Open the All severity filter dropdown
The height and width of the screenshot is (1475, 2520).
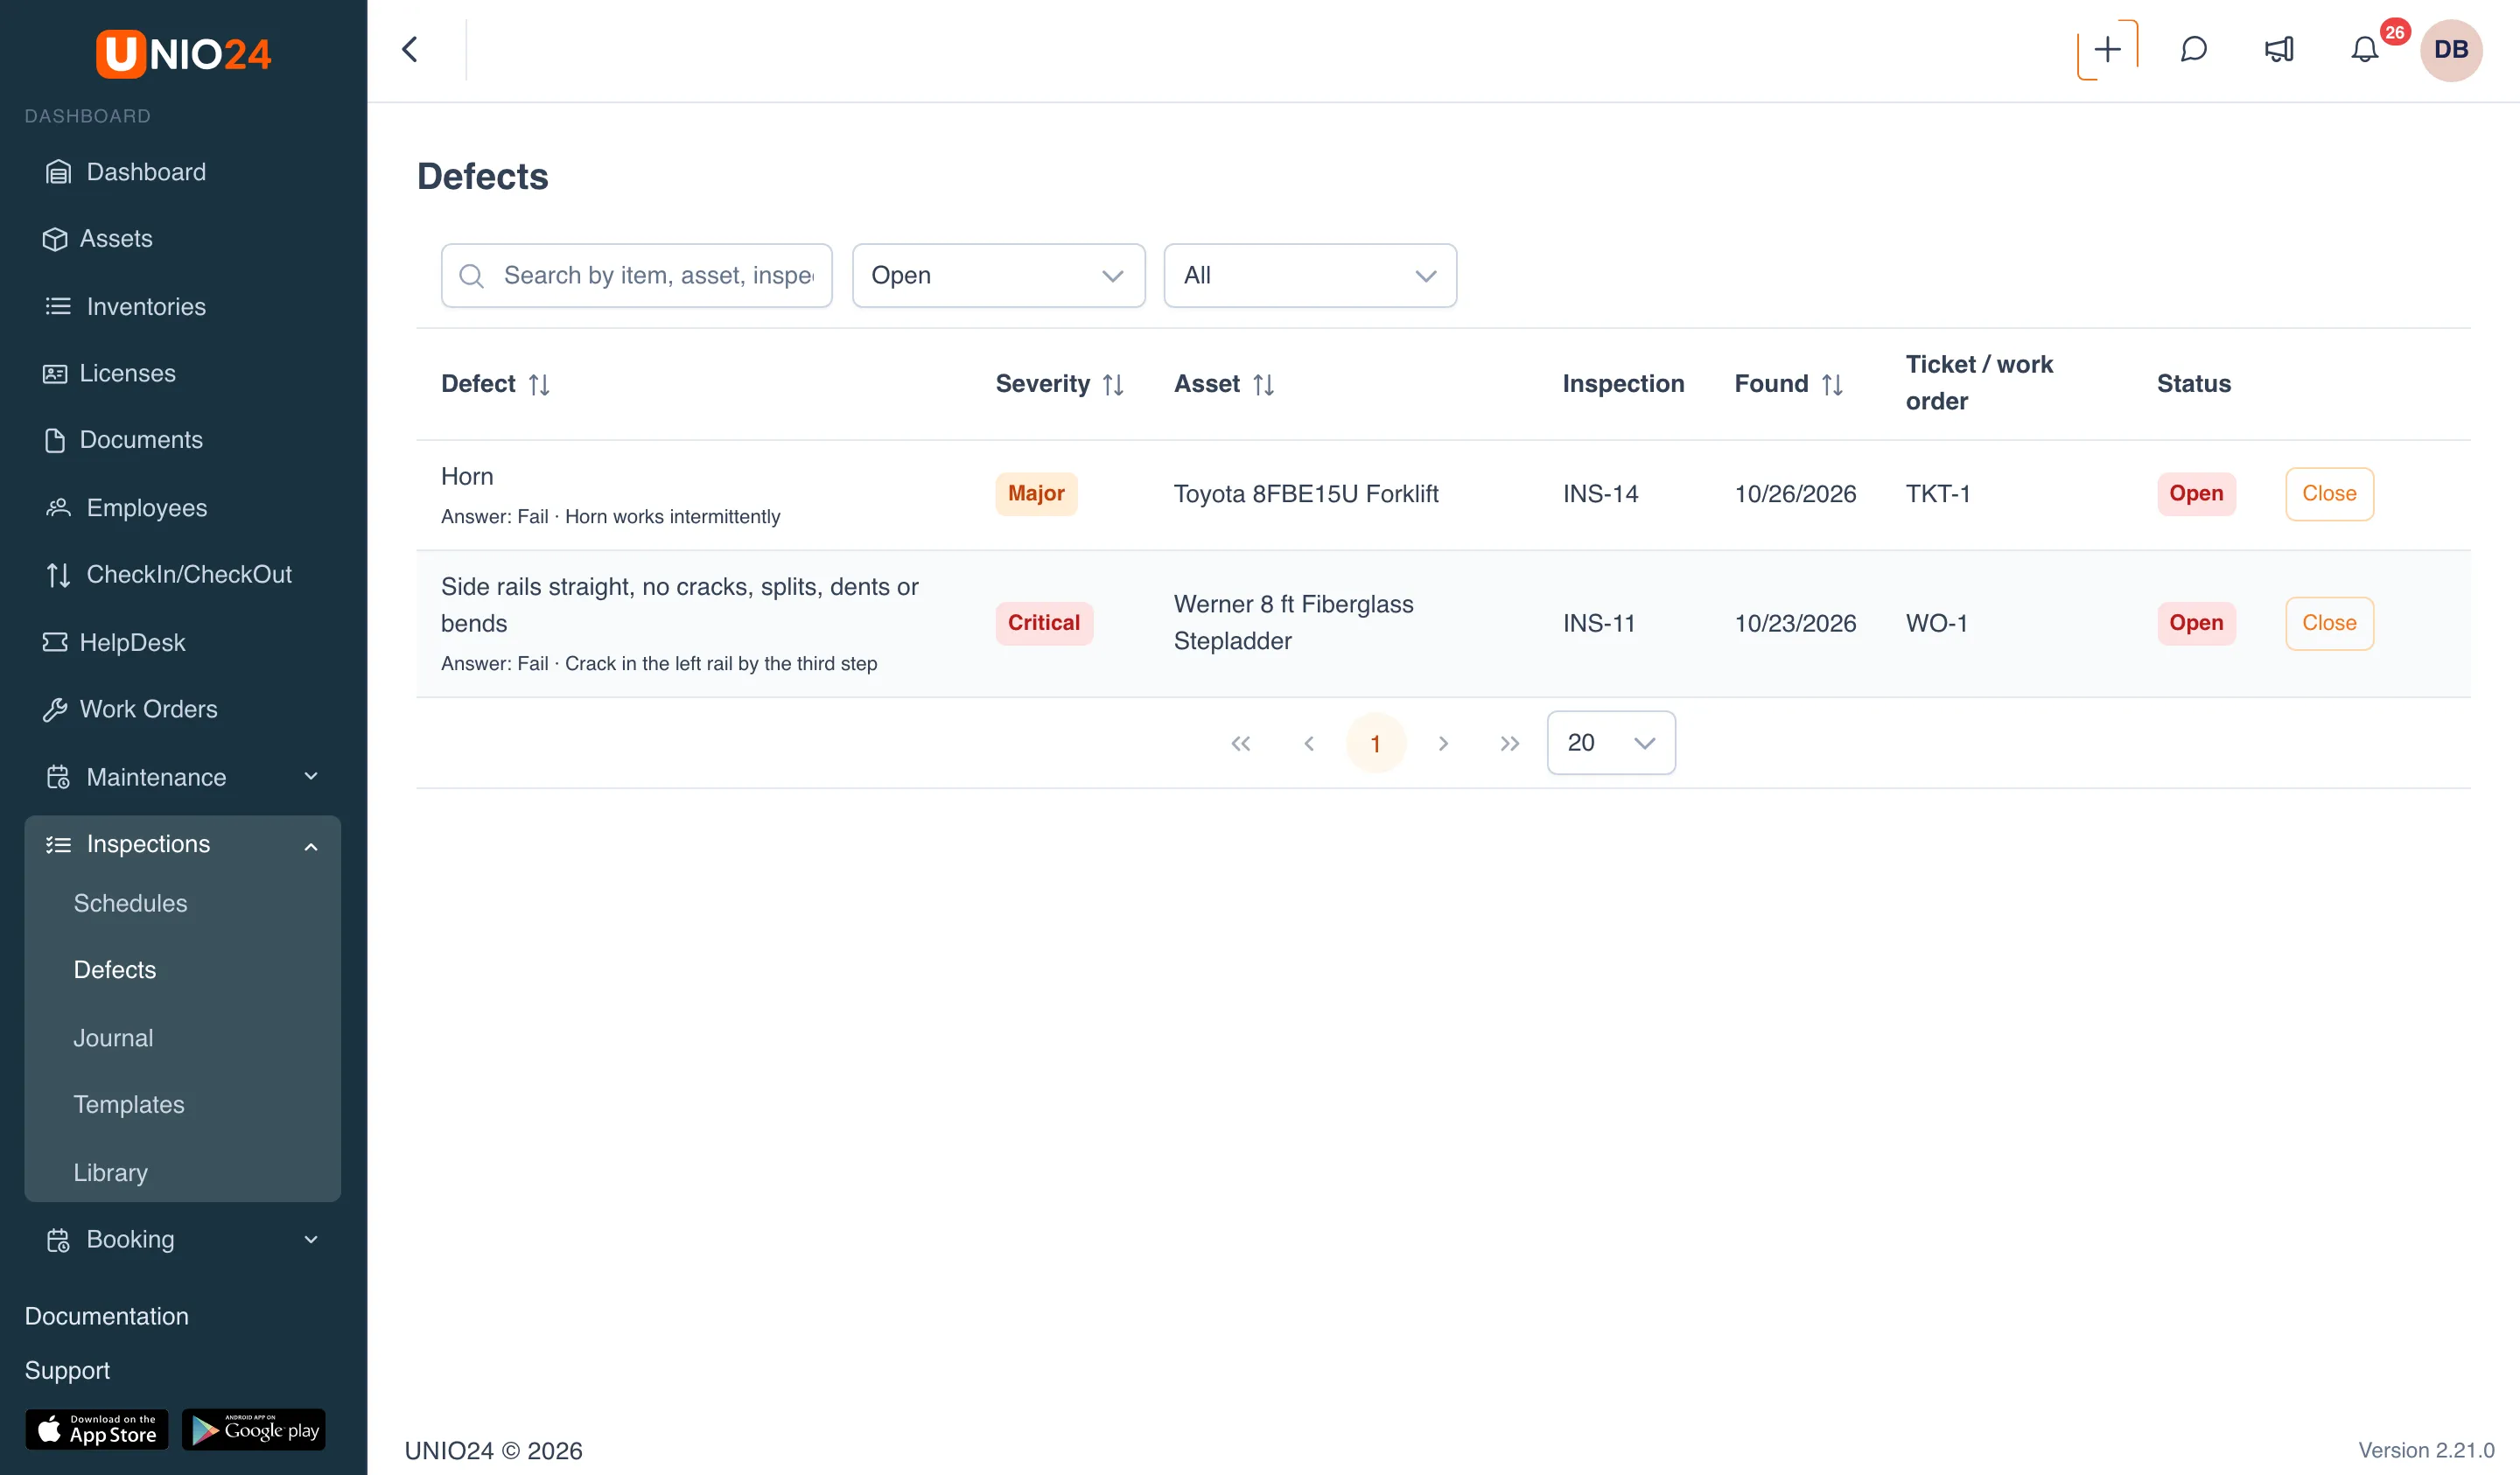[x=1309, y=275]
